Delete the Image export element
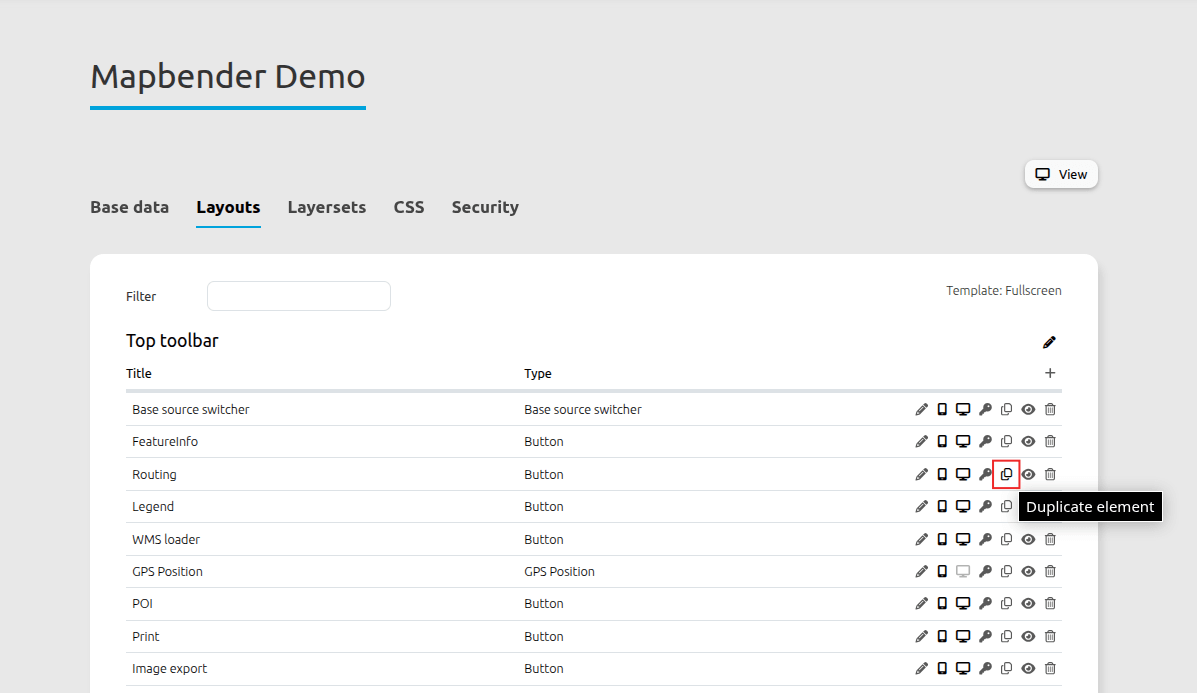This screenshot has height=693, width=1197. [1050, 669]
